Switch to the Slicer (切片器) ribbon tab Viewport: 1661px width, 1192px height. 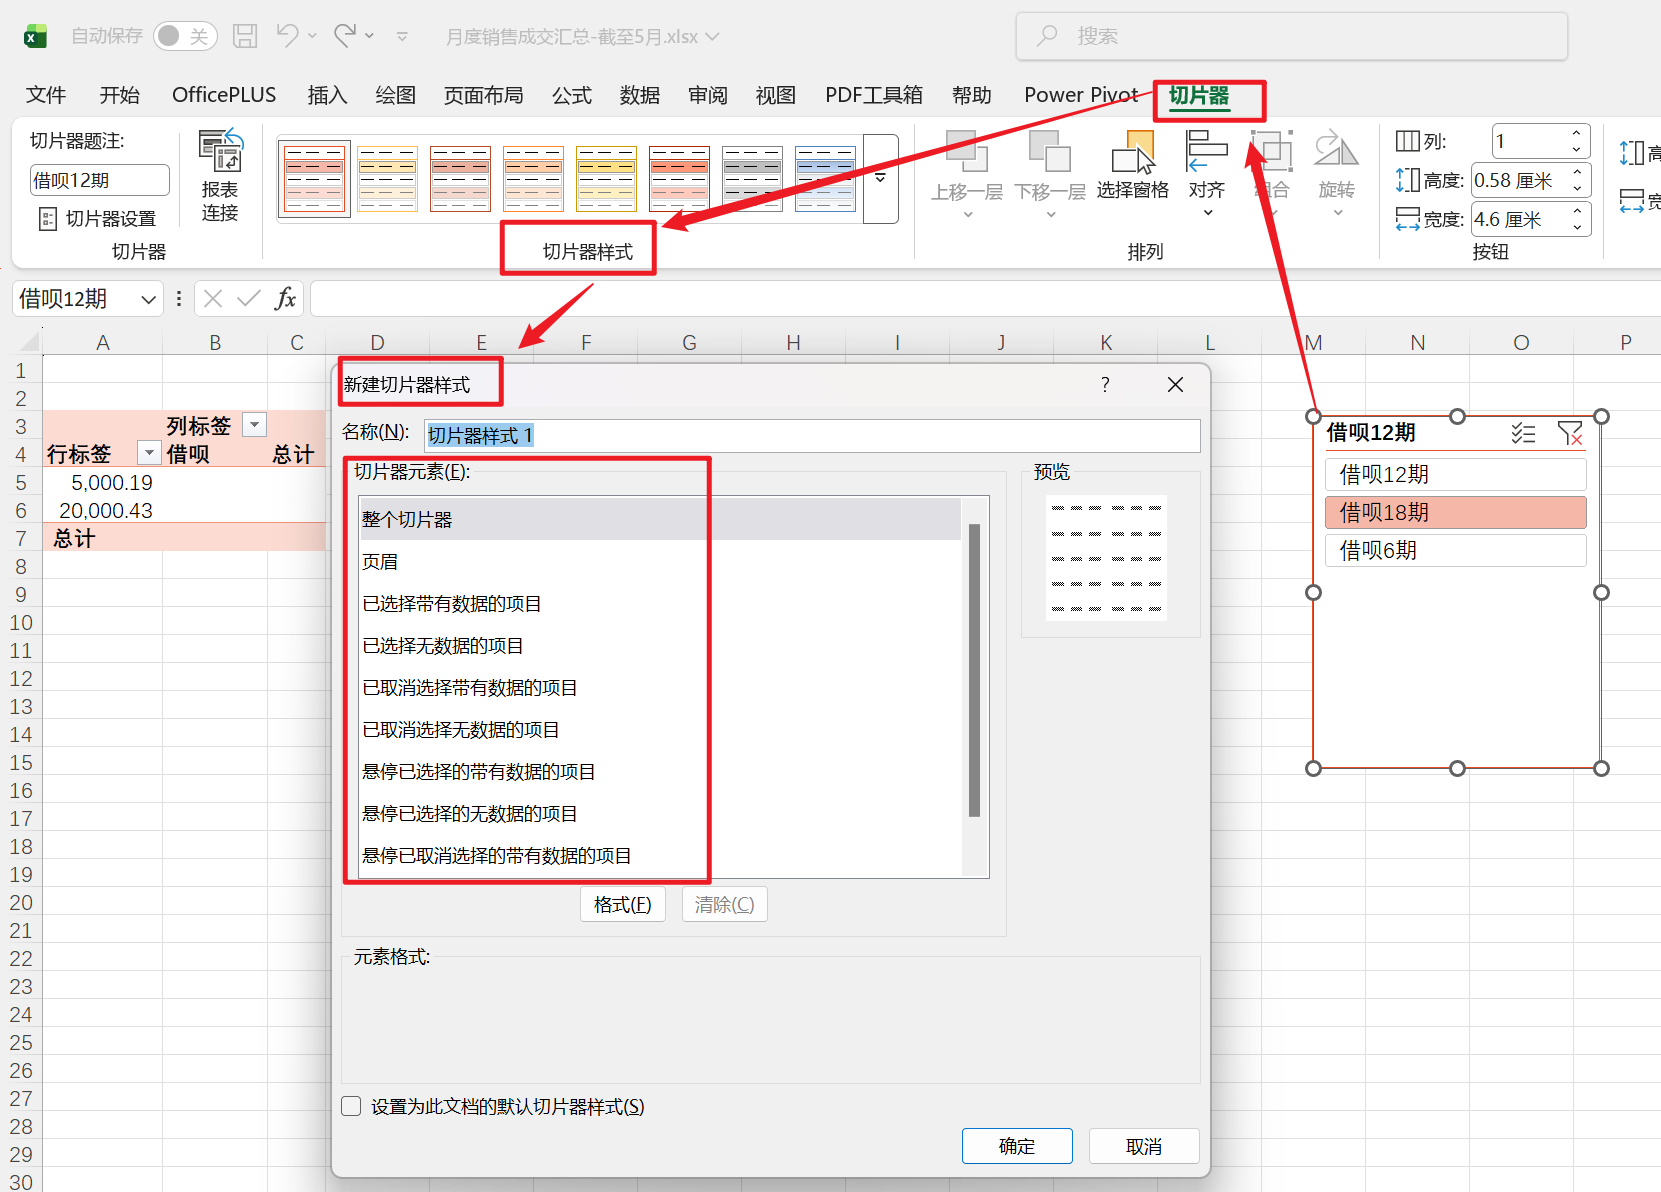1199,96
